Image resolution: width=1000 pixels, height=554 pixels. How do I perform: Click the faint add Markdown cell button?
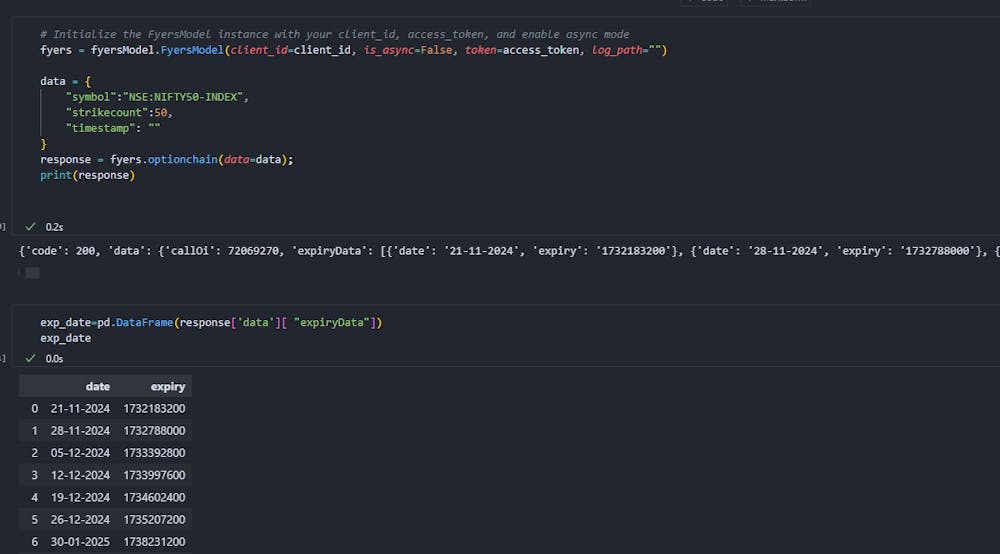click(776, 1)
